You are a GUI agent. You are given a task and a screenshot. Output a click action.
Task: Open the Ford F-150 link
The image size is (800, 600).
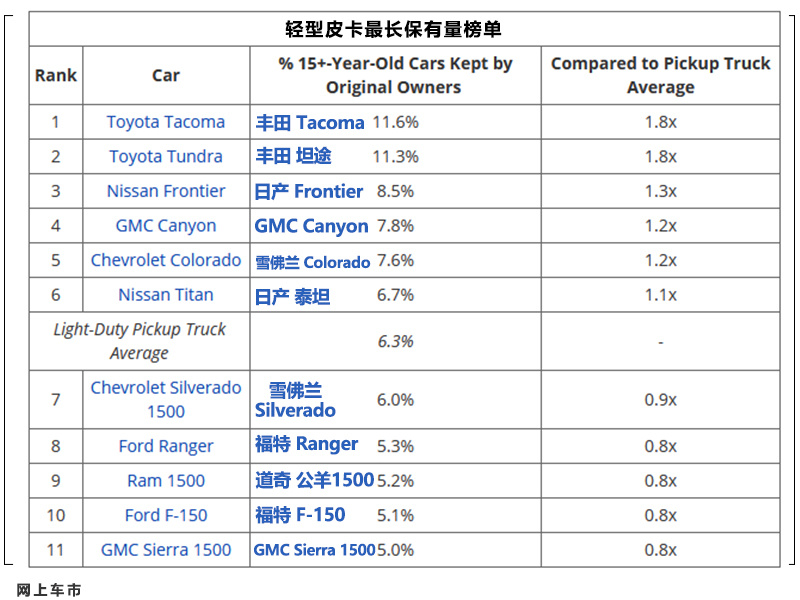coord(166,515)
